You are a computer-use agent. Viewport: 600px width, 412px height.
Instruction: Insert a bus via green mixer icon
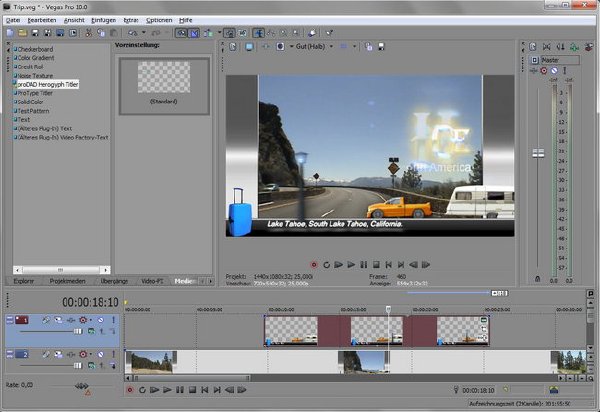coord(574,47)
